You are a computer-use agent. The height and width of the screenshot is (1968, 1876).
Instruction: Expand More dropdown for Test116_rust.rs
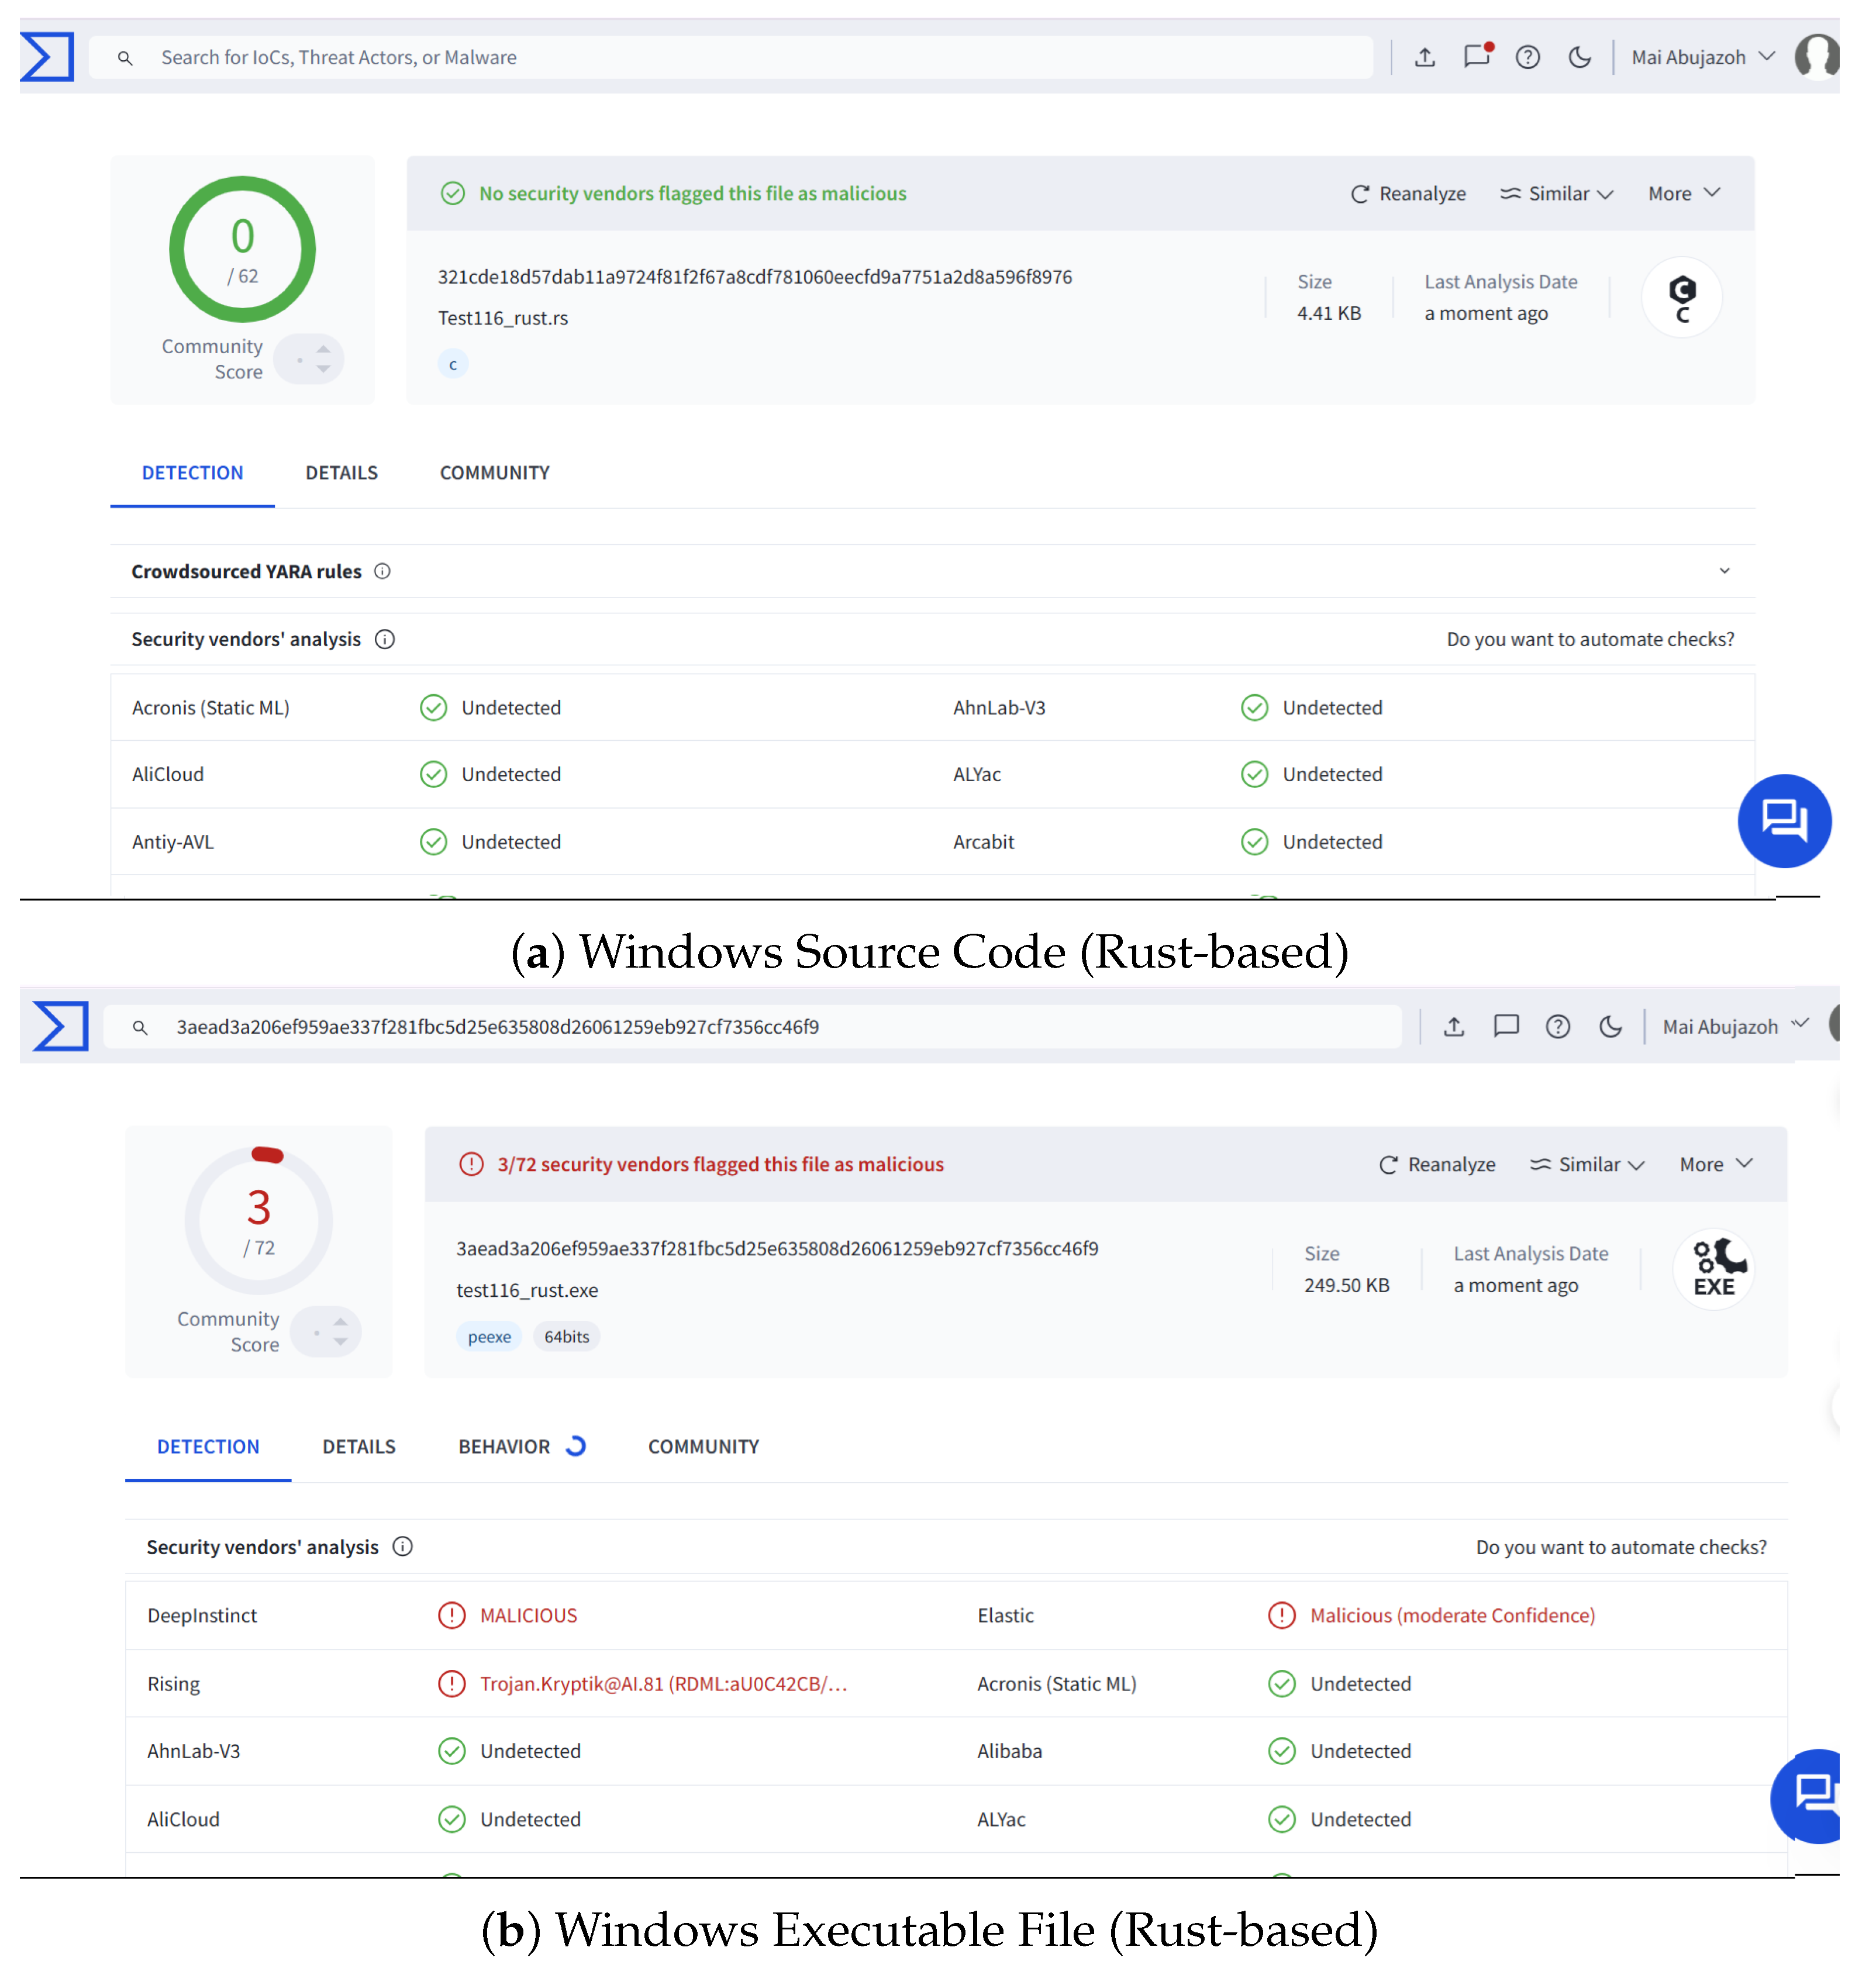tap(1684, 193)
